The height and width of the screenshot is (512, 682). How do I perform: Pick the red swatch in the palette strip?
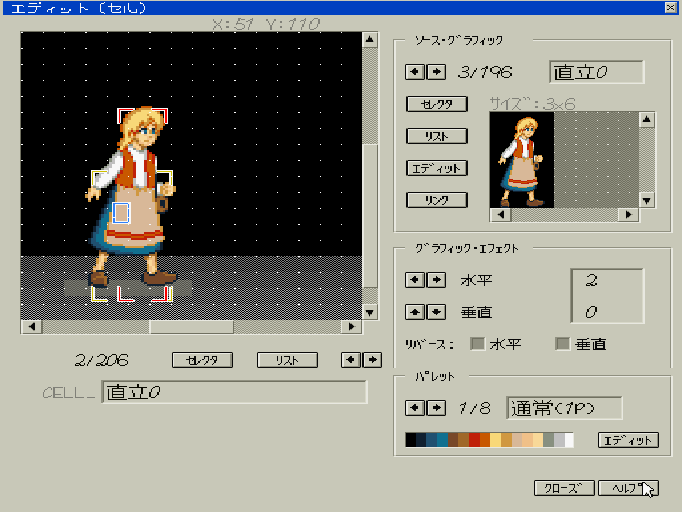pyautogui.click(x=474, y=440)
